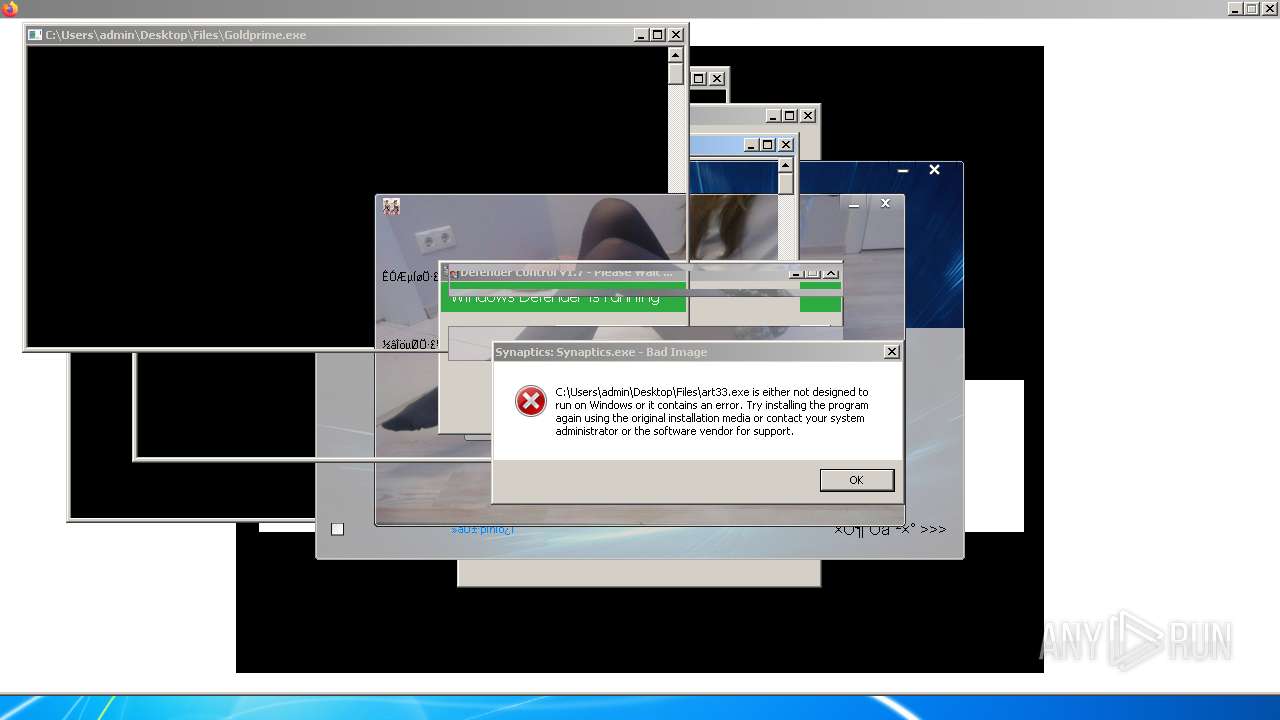Screen dimensions: 1280x720
Task: Close the photo window
Action: 885,204
